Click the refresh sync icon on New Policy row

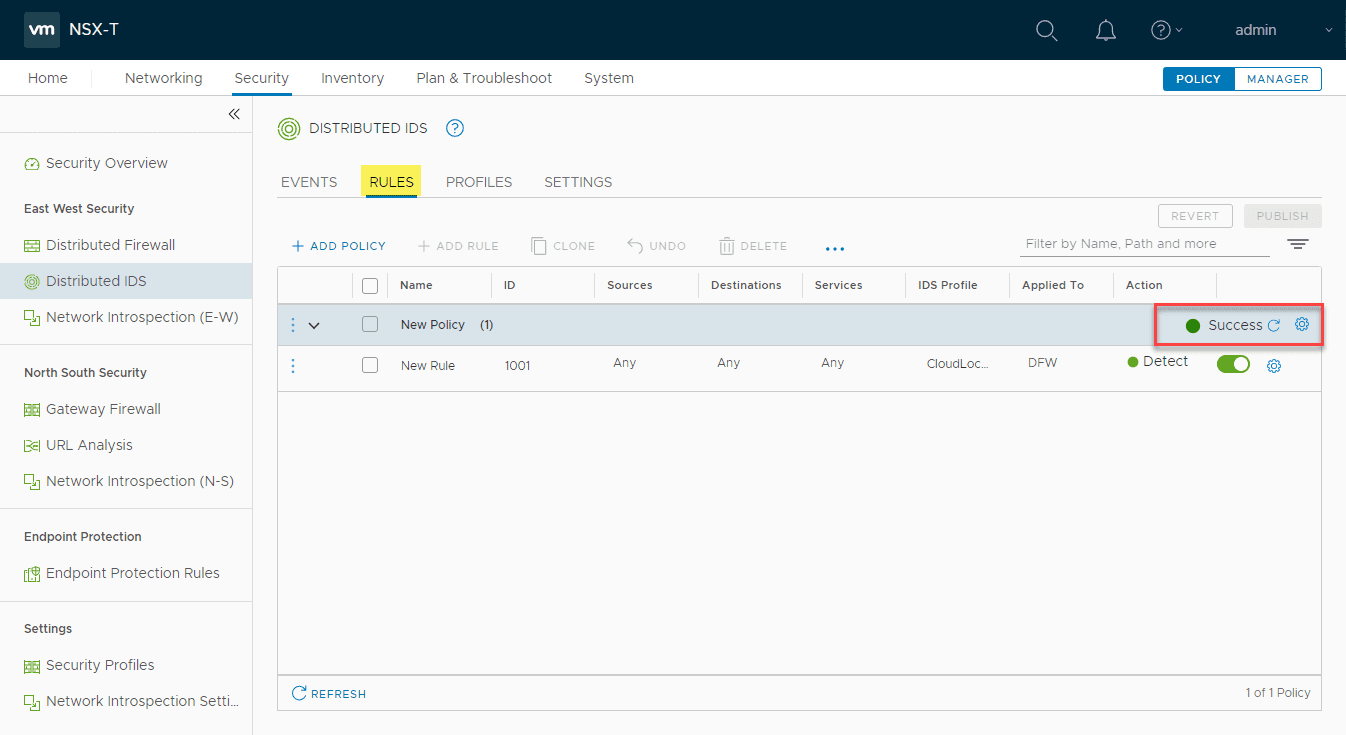click(1272, 324)
